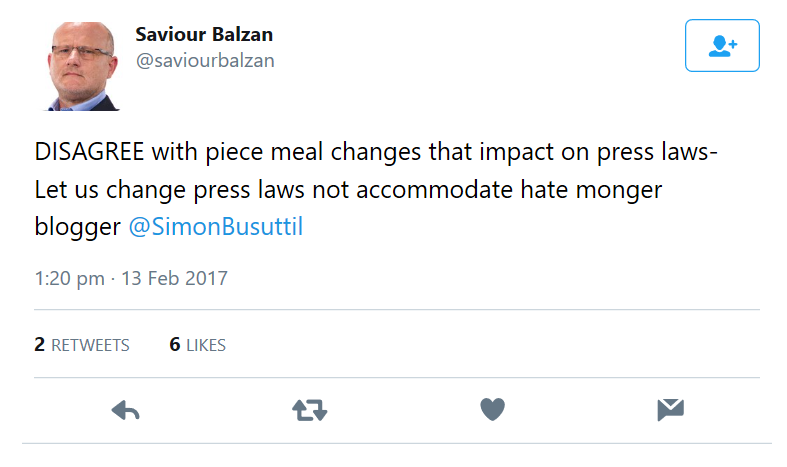View who retweeted via 2 RETWEETS
This screenshot has height=467, width=787.
pyautogui.click(x=82, y=345)
